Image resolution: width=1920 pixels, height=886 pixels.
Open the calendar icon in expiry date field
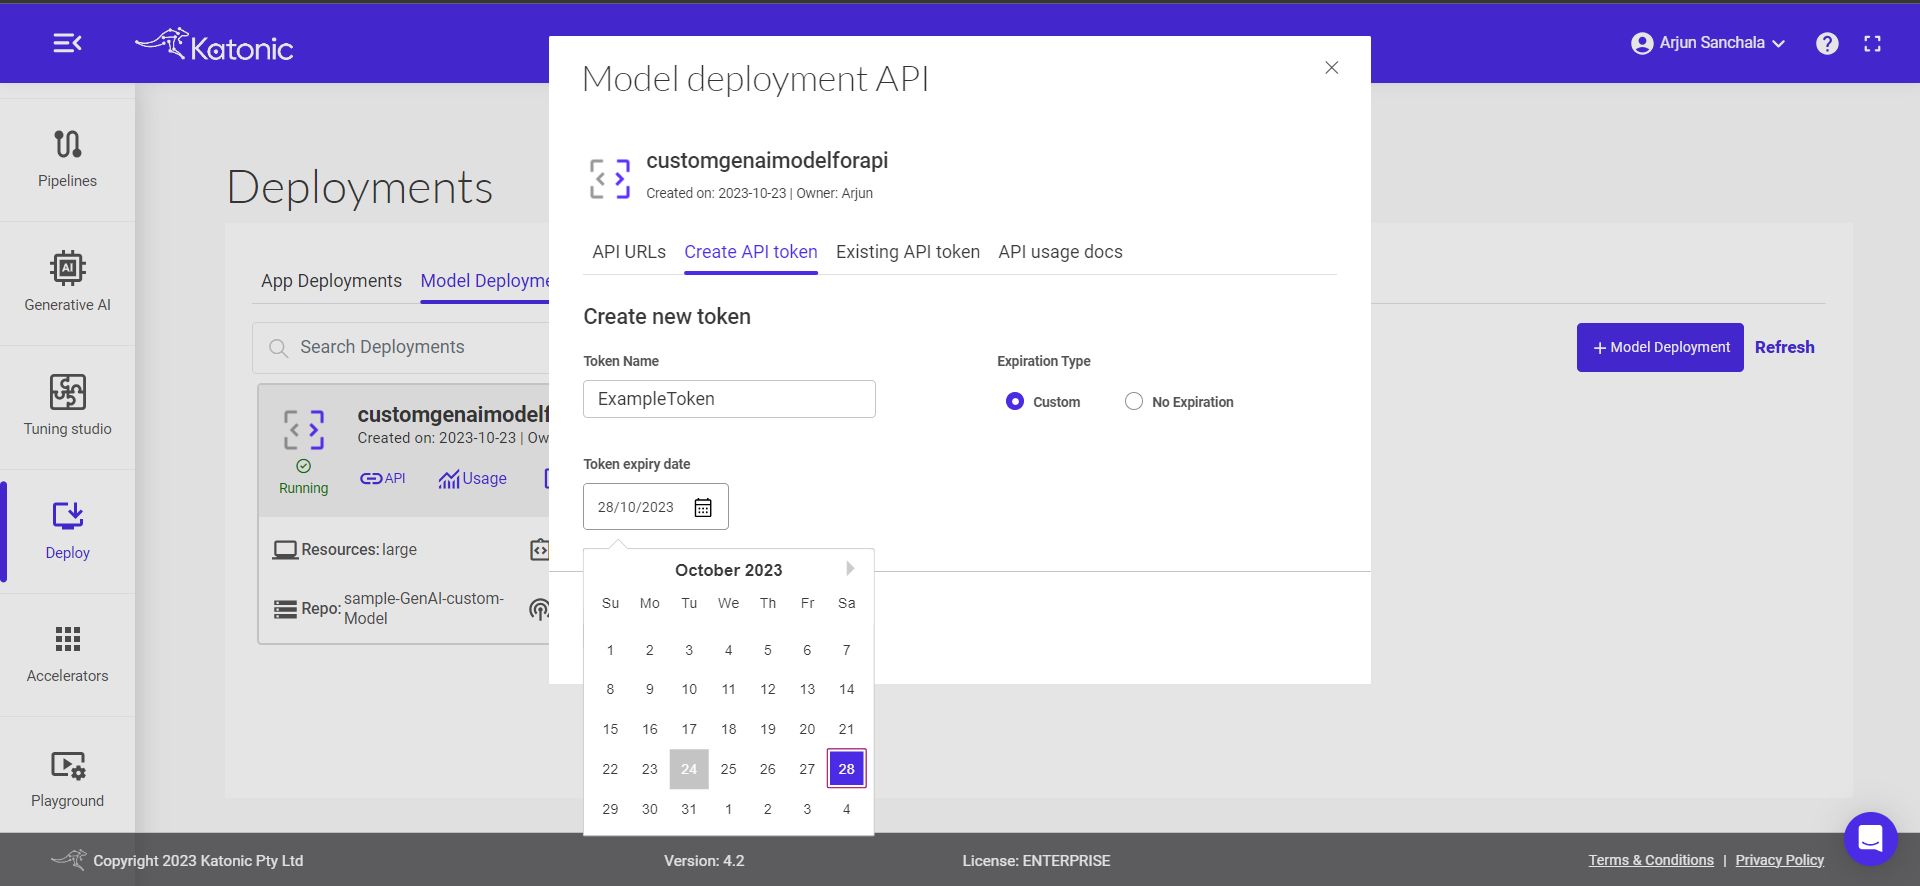click(x=703, y=507)
